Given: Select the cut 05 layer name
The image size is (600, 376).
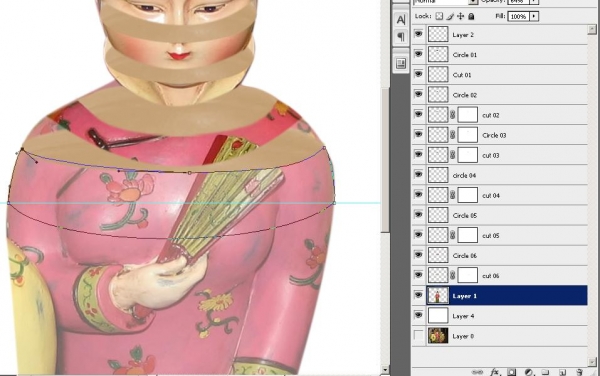Looking at the screenshot, I should click(491, 236).
